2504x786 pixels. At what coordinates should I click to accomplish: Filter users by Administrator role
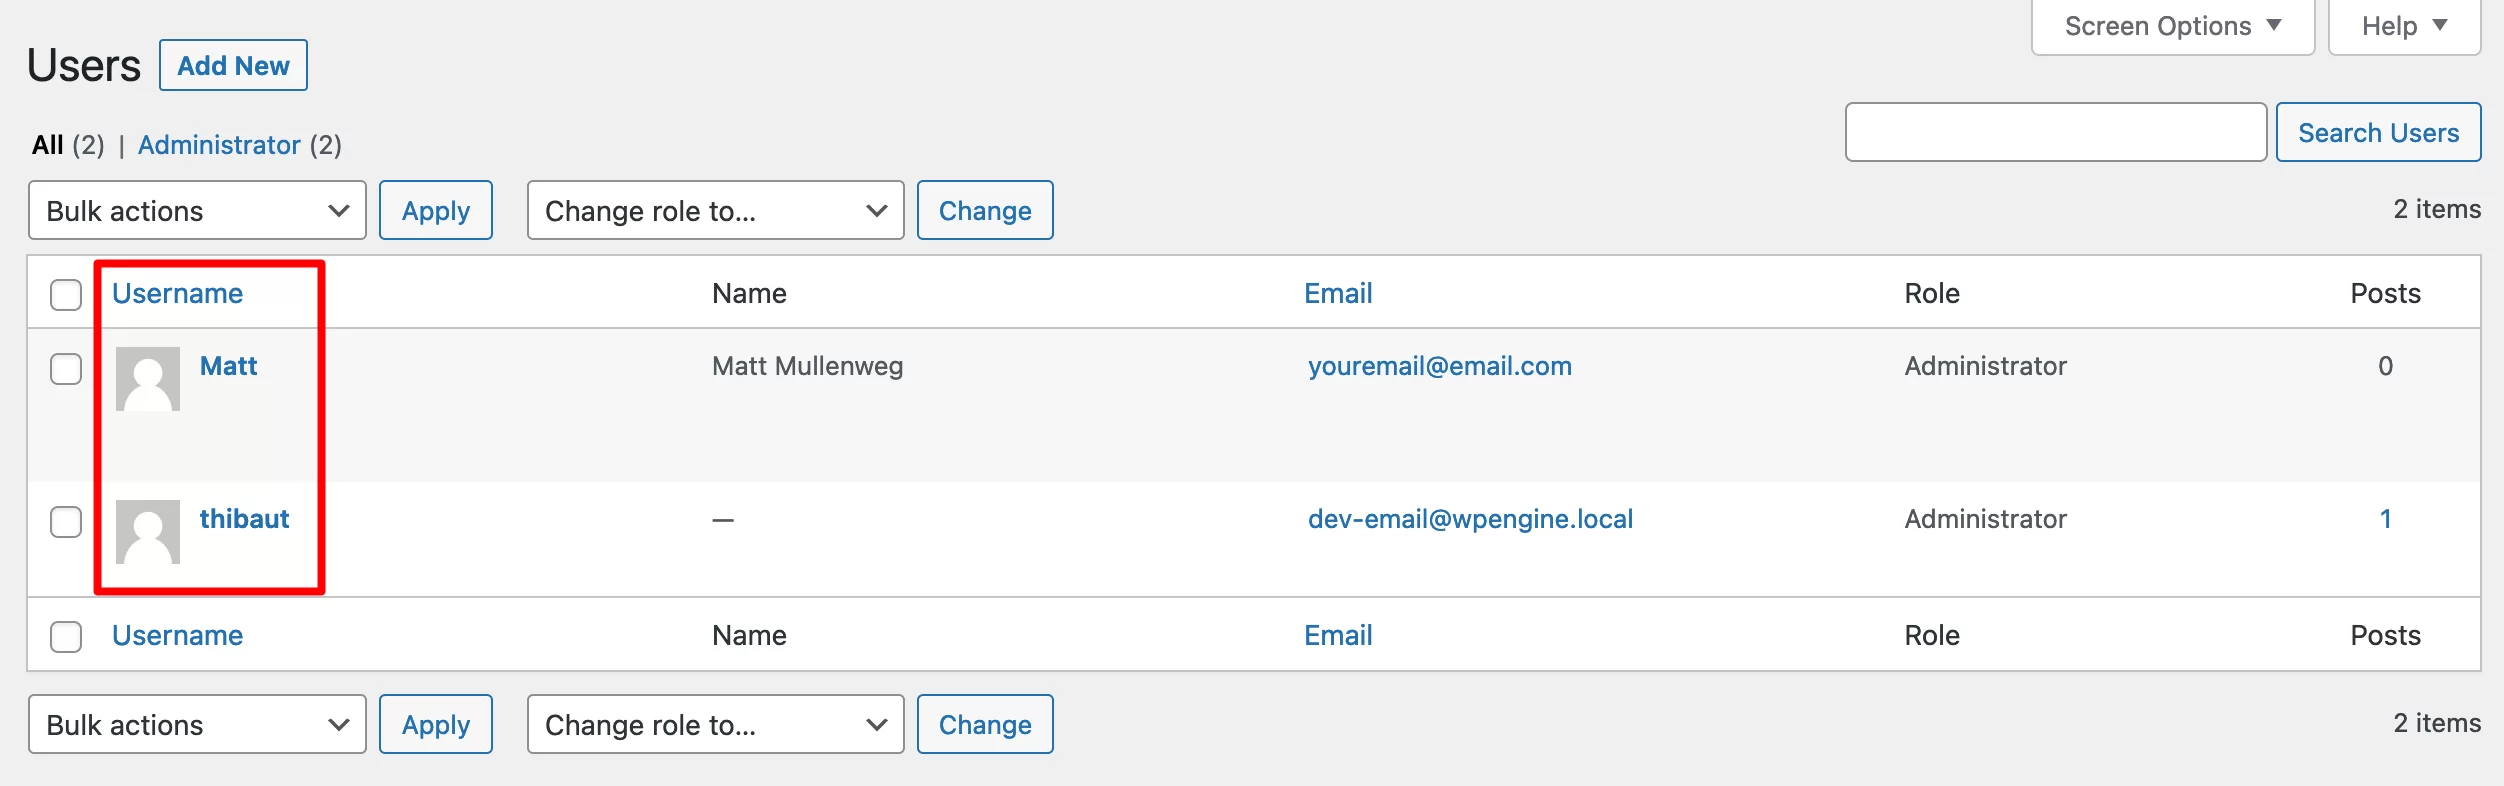[219, 145]
